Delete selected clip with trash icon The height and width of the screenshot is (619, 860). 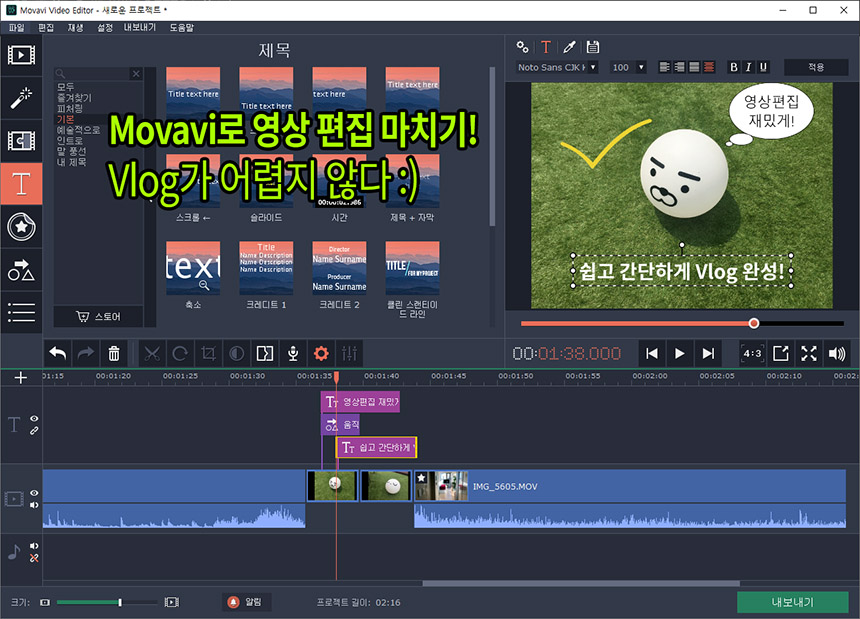click(114, 354)
